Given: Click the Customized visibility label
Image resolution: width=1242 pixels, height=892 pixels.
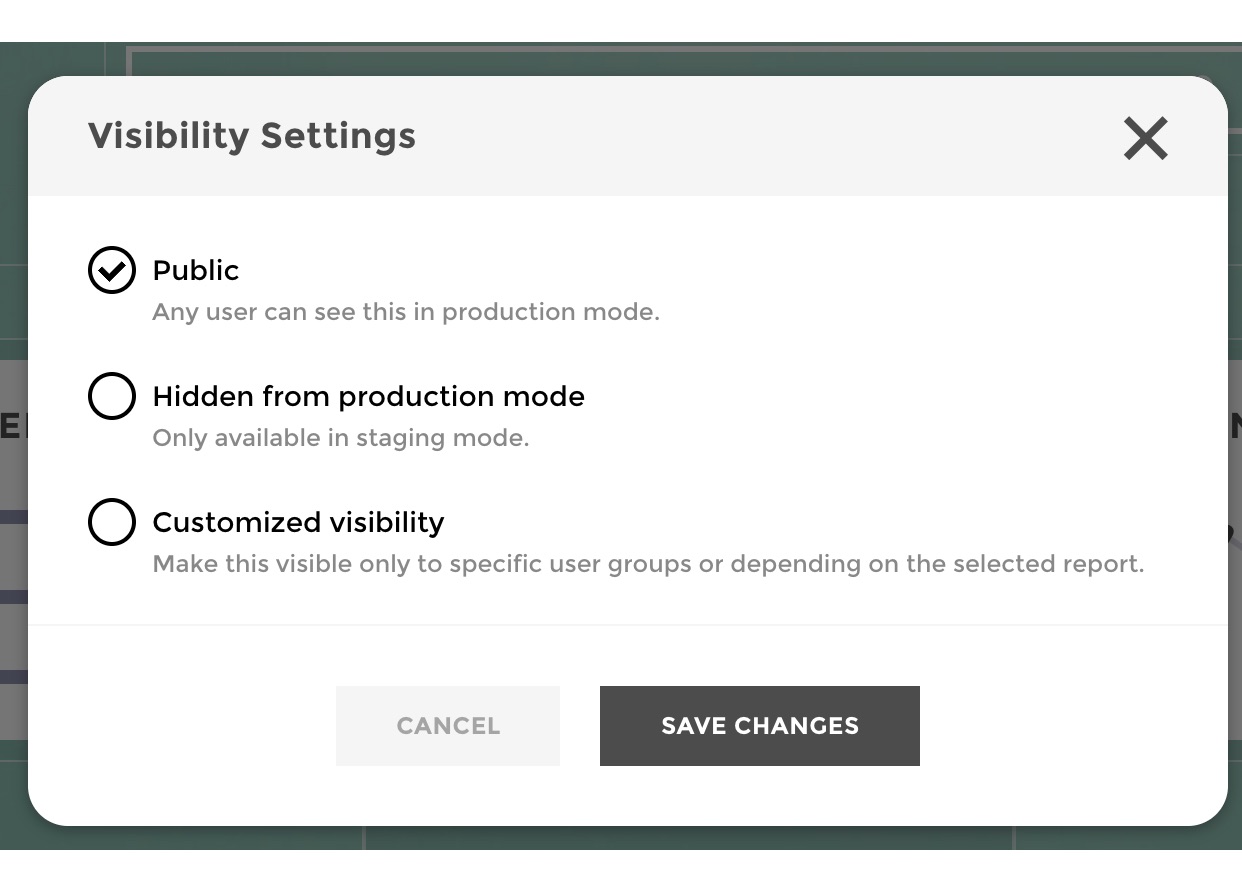Looking at the screenshot, I should 298,522.
